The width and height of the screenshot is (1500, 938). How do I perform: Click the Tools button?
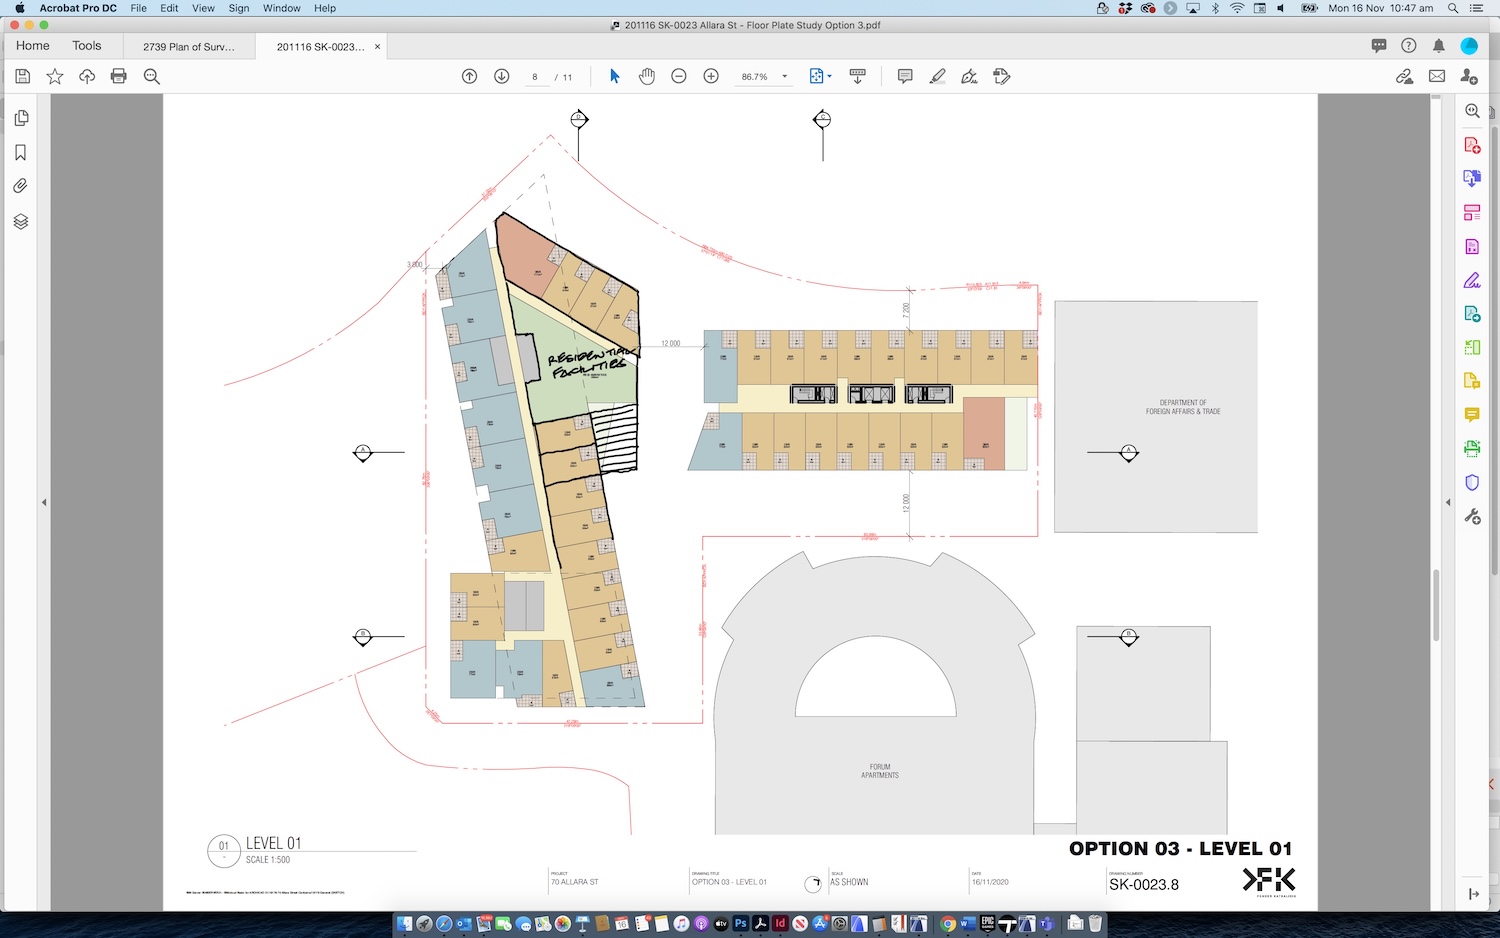[x=87, y=46]
